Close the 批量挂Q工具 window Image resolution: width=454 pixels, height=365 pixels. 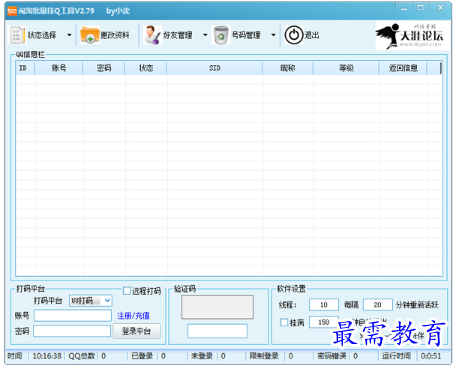[440, 8]
